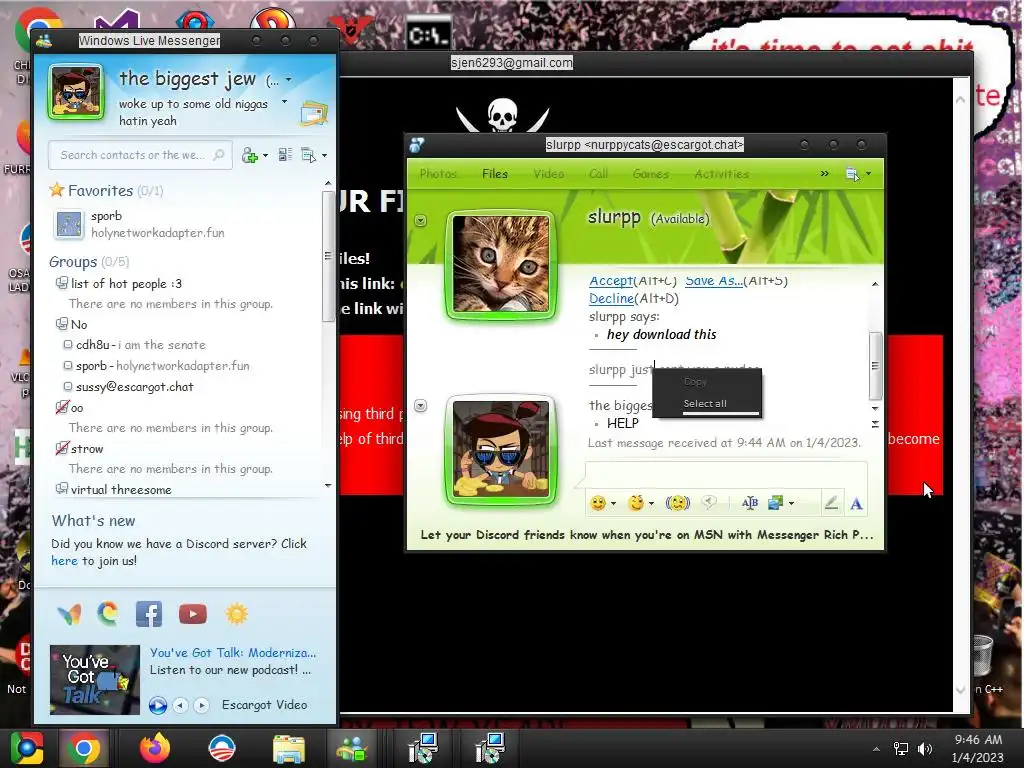Switch to handwriting pen mode

tap(831, 503)
